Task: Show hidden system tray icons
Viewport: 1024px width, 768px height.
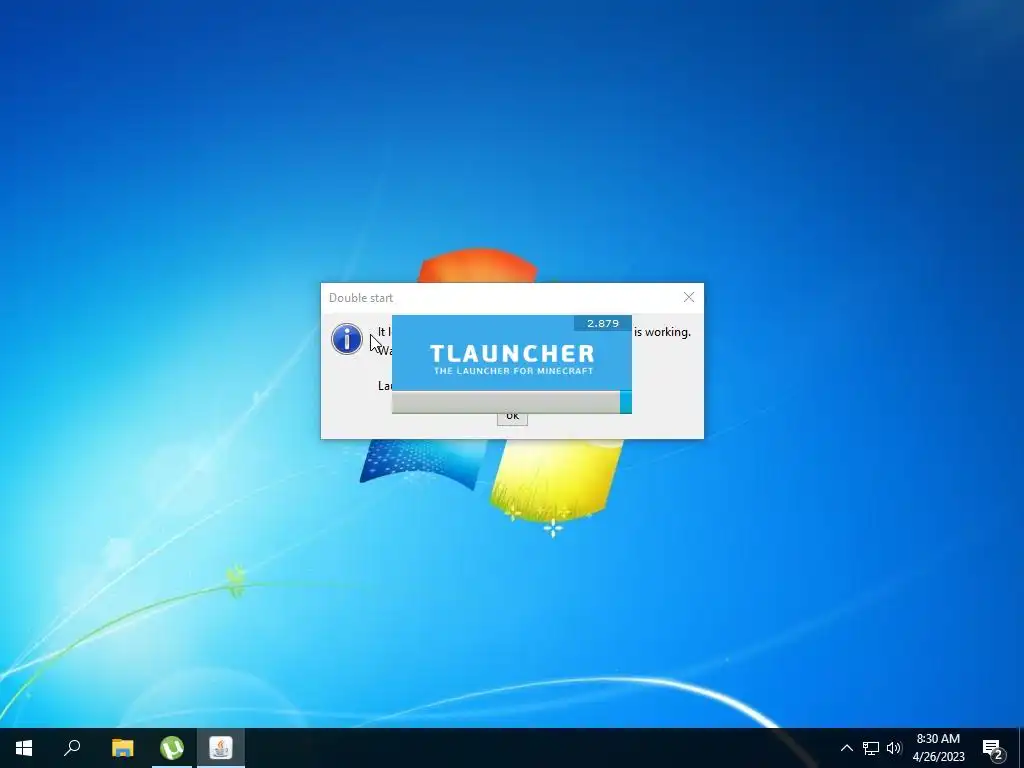Action: [846, 748]
